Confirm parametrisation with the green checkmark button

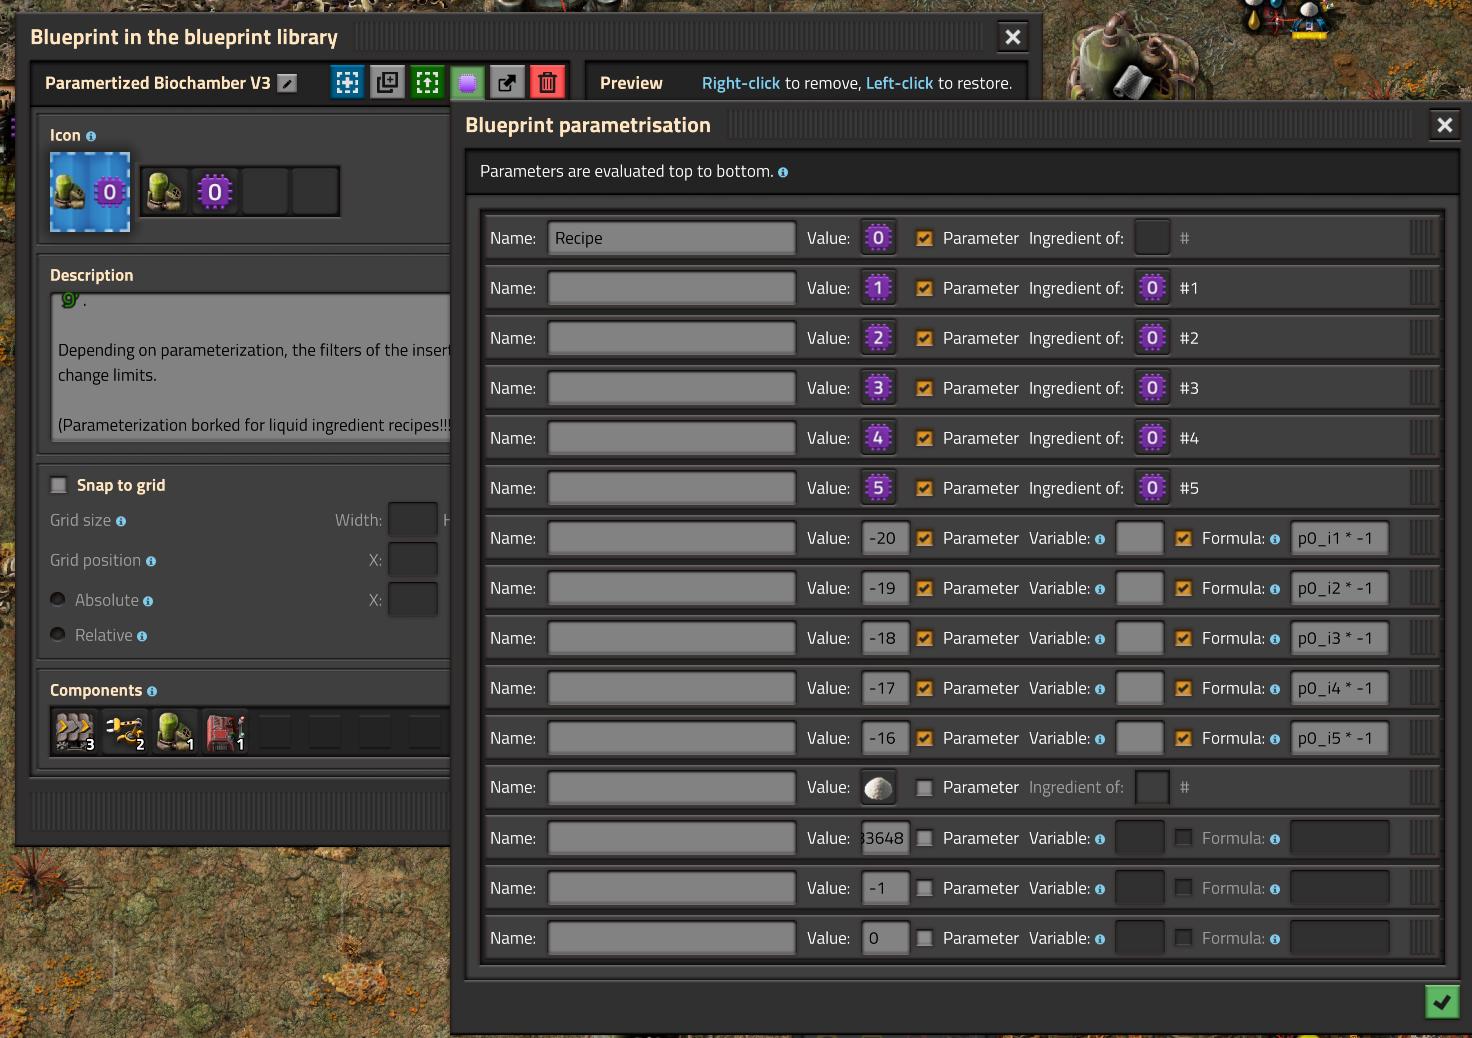[1441, 1001]
